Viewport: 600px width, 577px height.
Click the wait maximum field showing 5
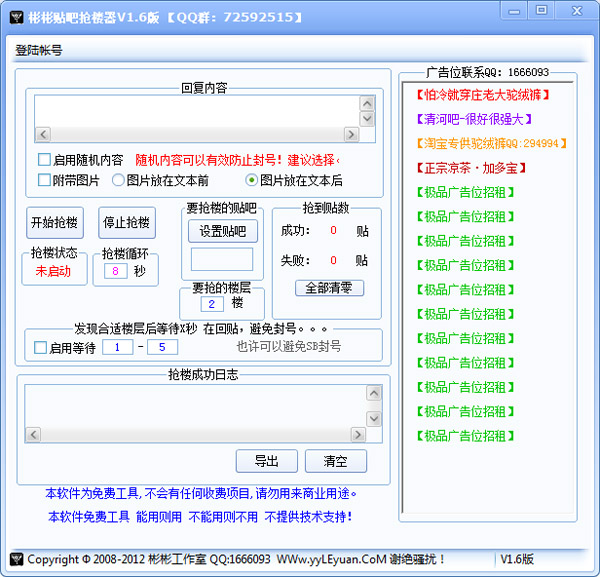tap(162, 347)
